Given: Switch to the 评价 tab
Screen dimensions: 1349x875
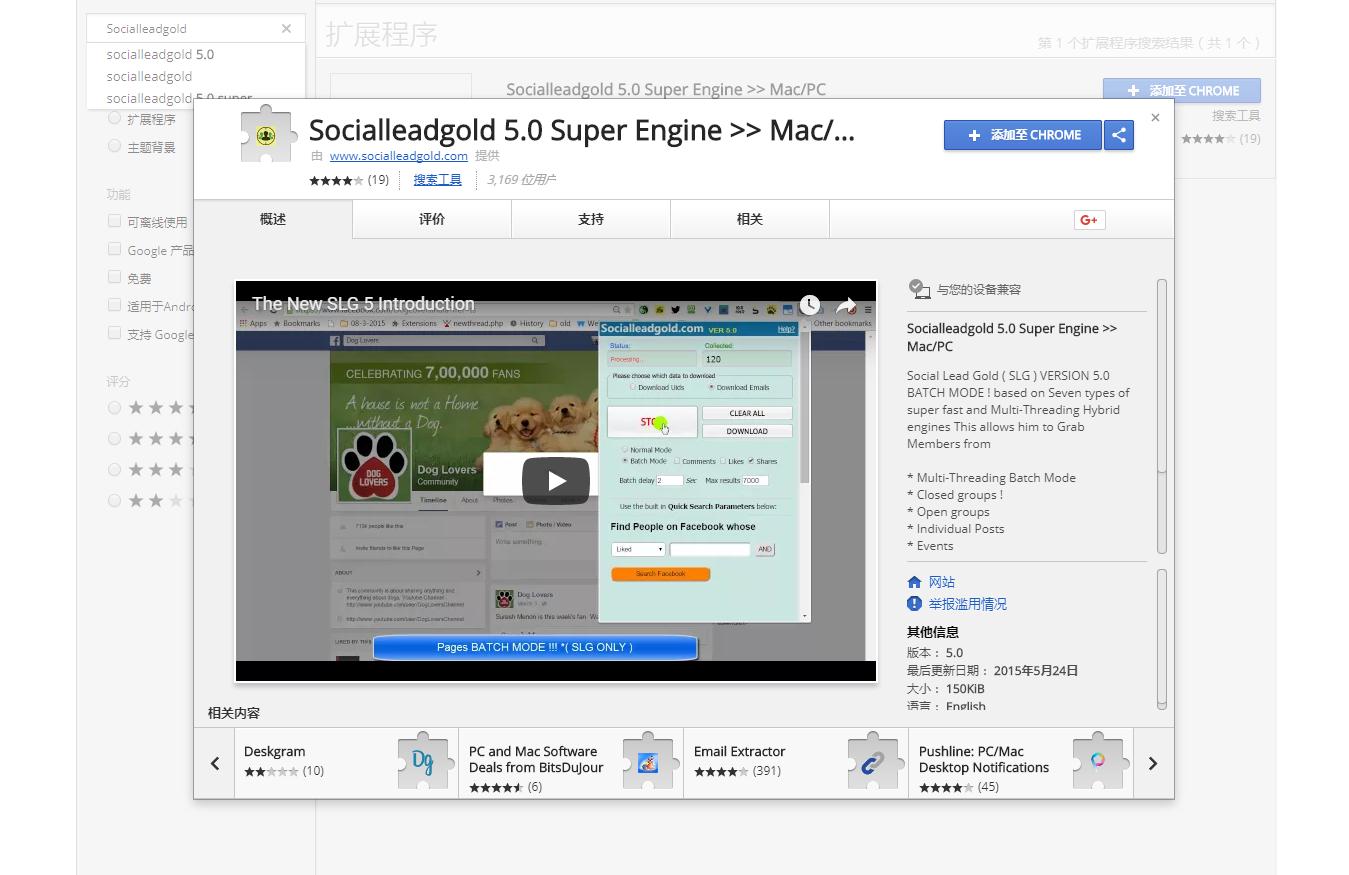Looking at the screenshot, I should tap(432, 219).
